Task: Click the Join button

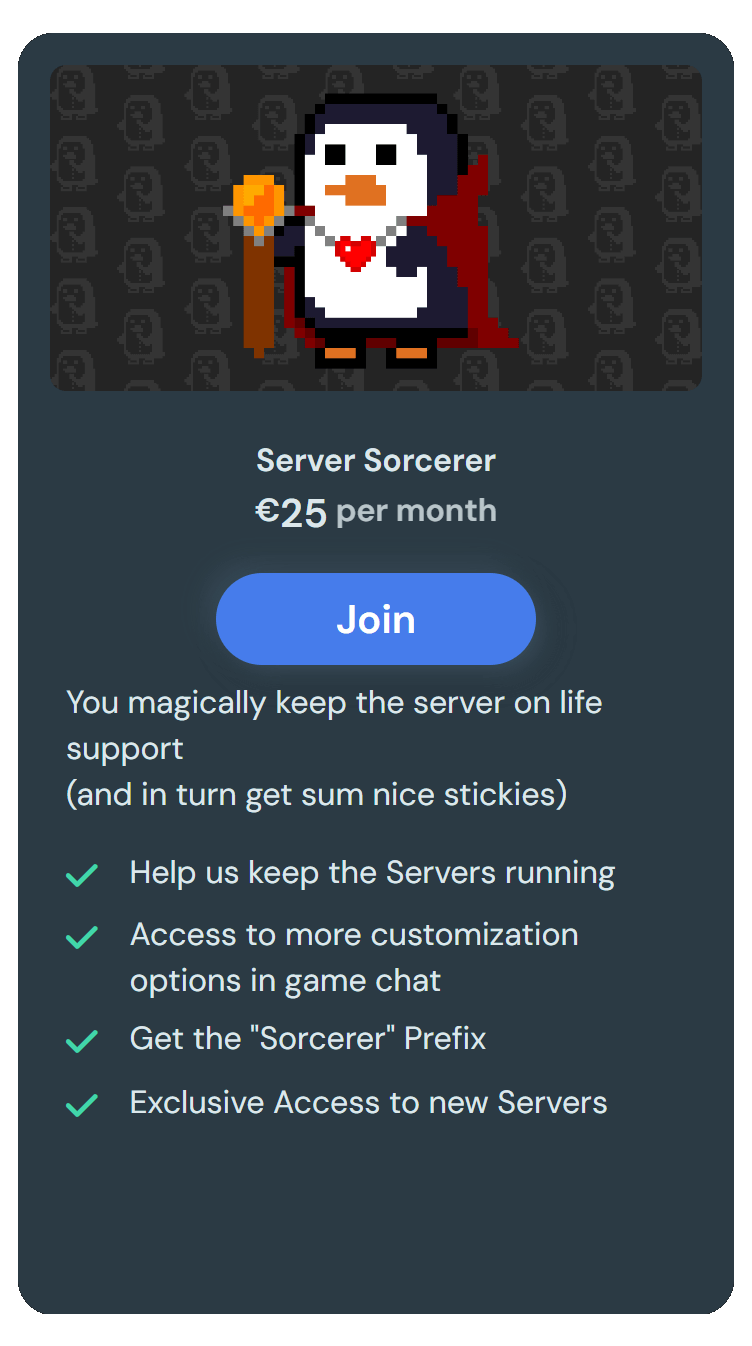Action: click(376, 619)
